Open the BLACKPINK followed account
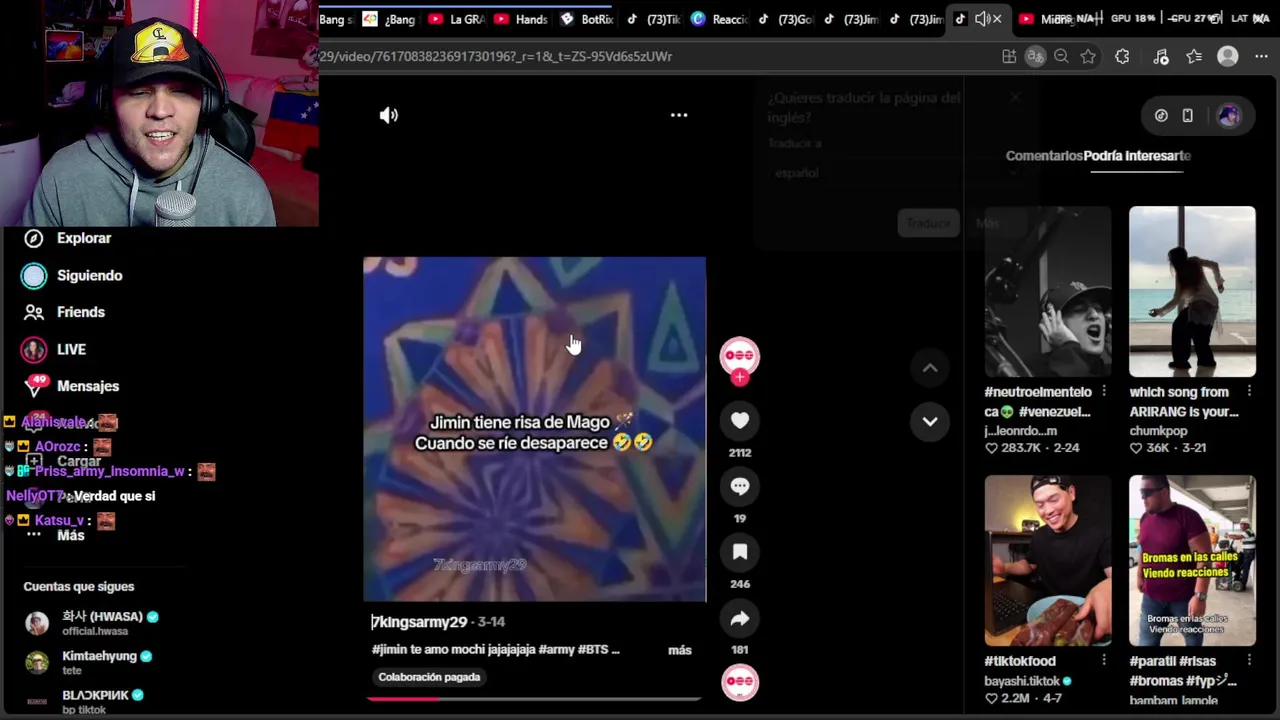Viewport: 1280px width, 720px height. 85,700
